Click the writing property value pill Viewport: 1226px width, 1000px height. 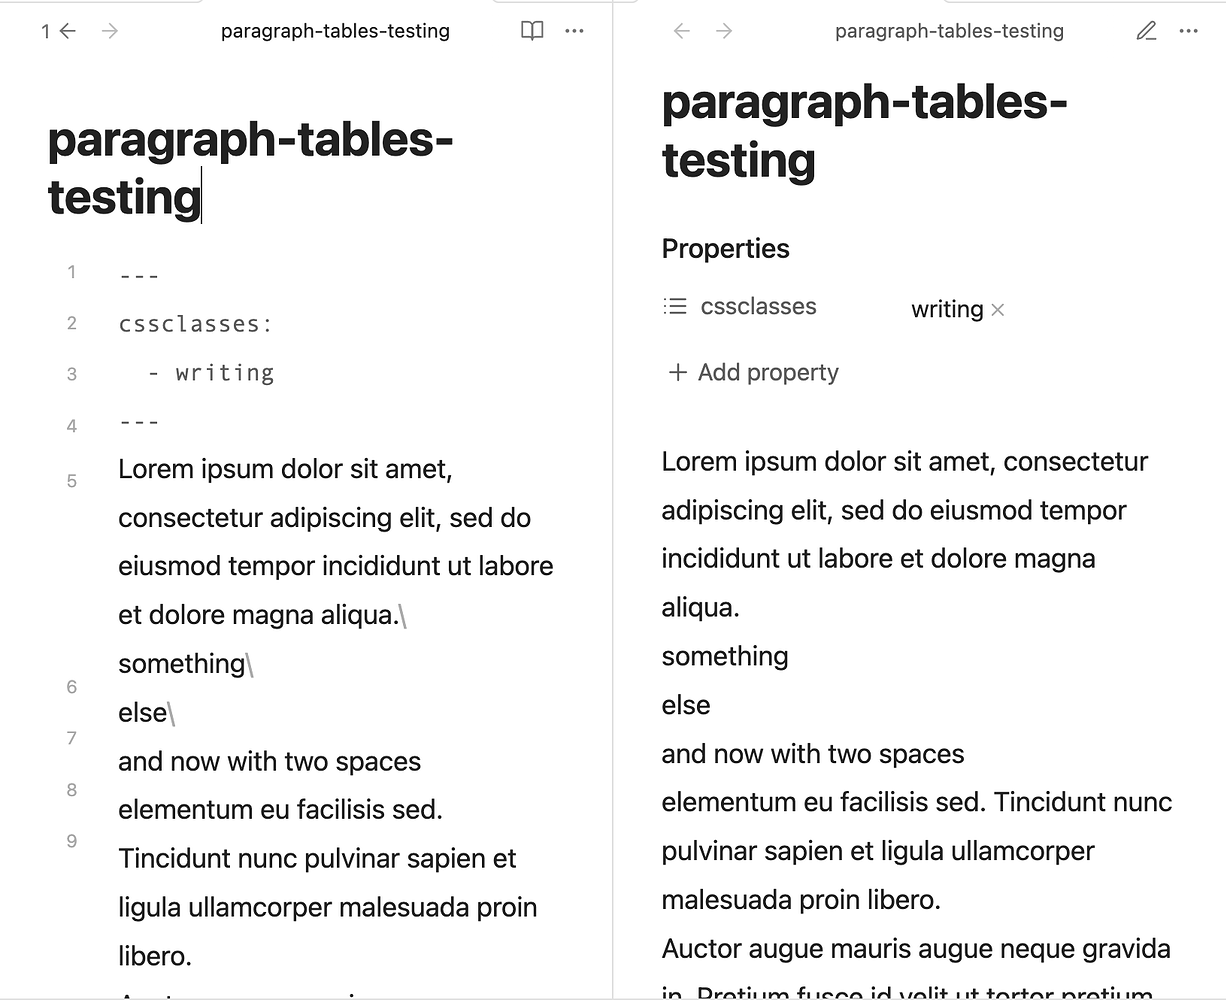point(946,309)
